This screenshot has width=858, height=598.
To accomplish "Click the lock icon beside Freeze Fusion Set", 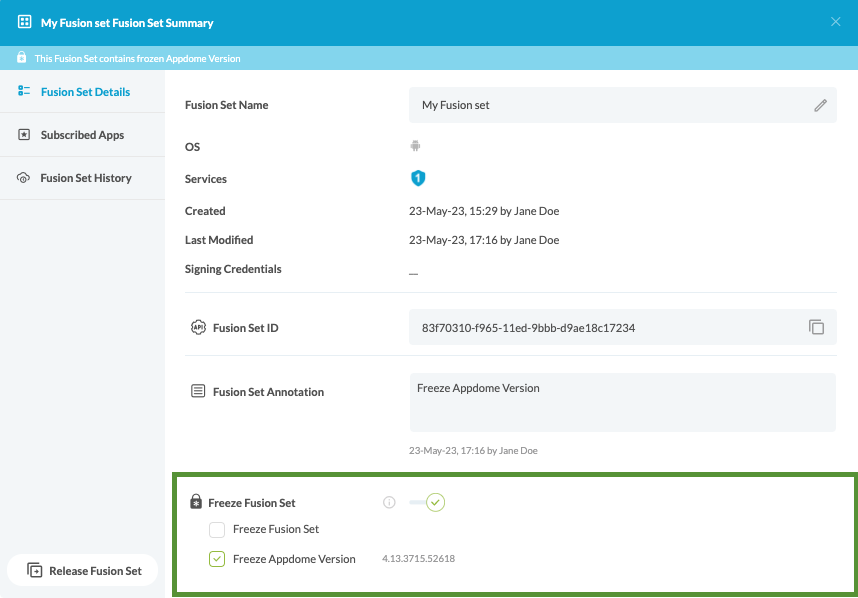I will pos(196,502).
